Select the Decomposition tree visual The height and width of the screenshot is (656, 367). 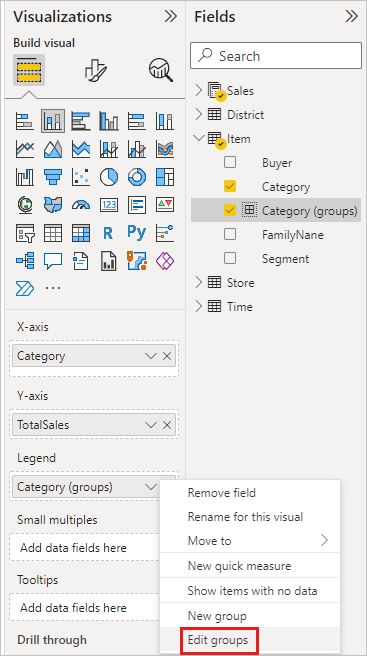[24, 261]
